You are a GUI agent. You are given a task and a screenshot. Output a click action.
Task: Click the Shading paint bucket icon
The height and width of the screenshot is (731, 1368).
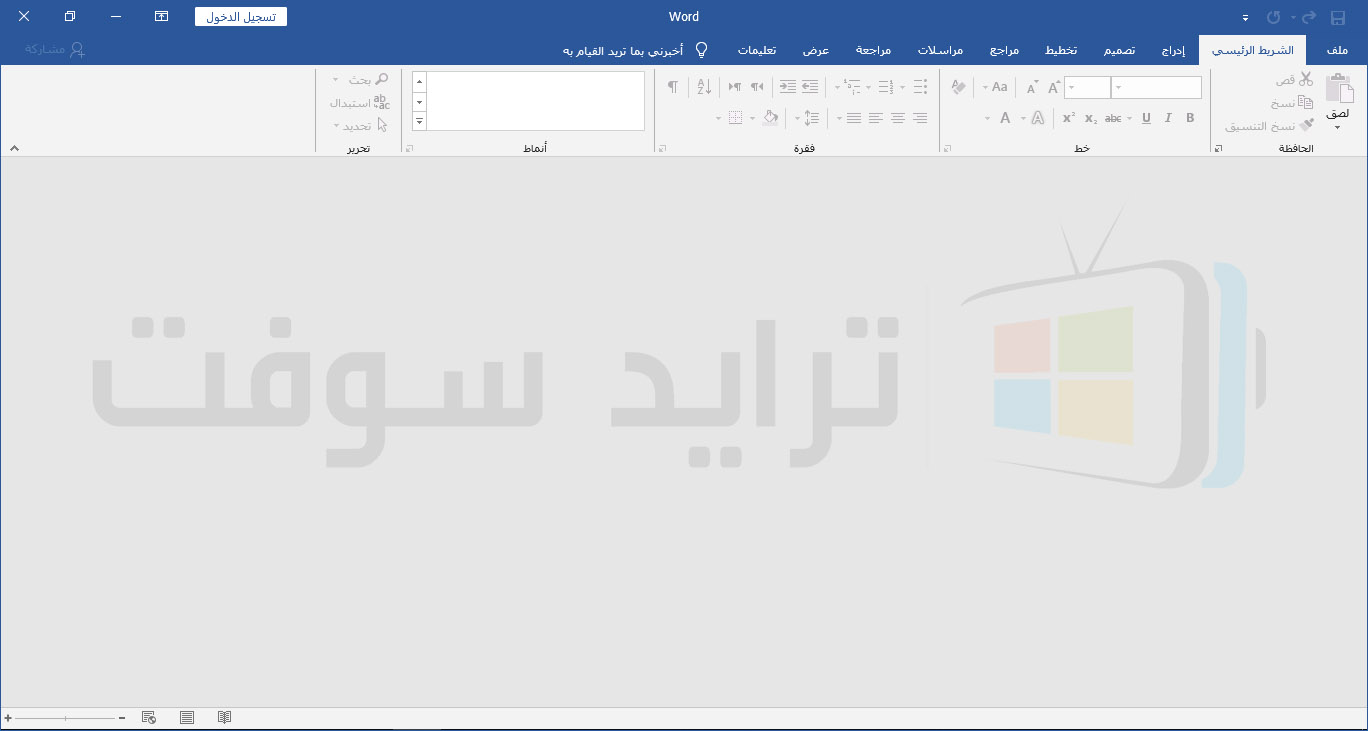770,118
